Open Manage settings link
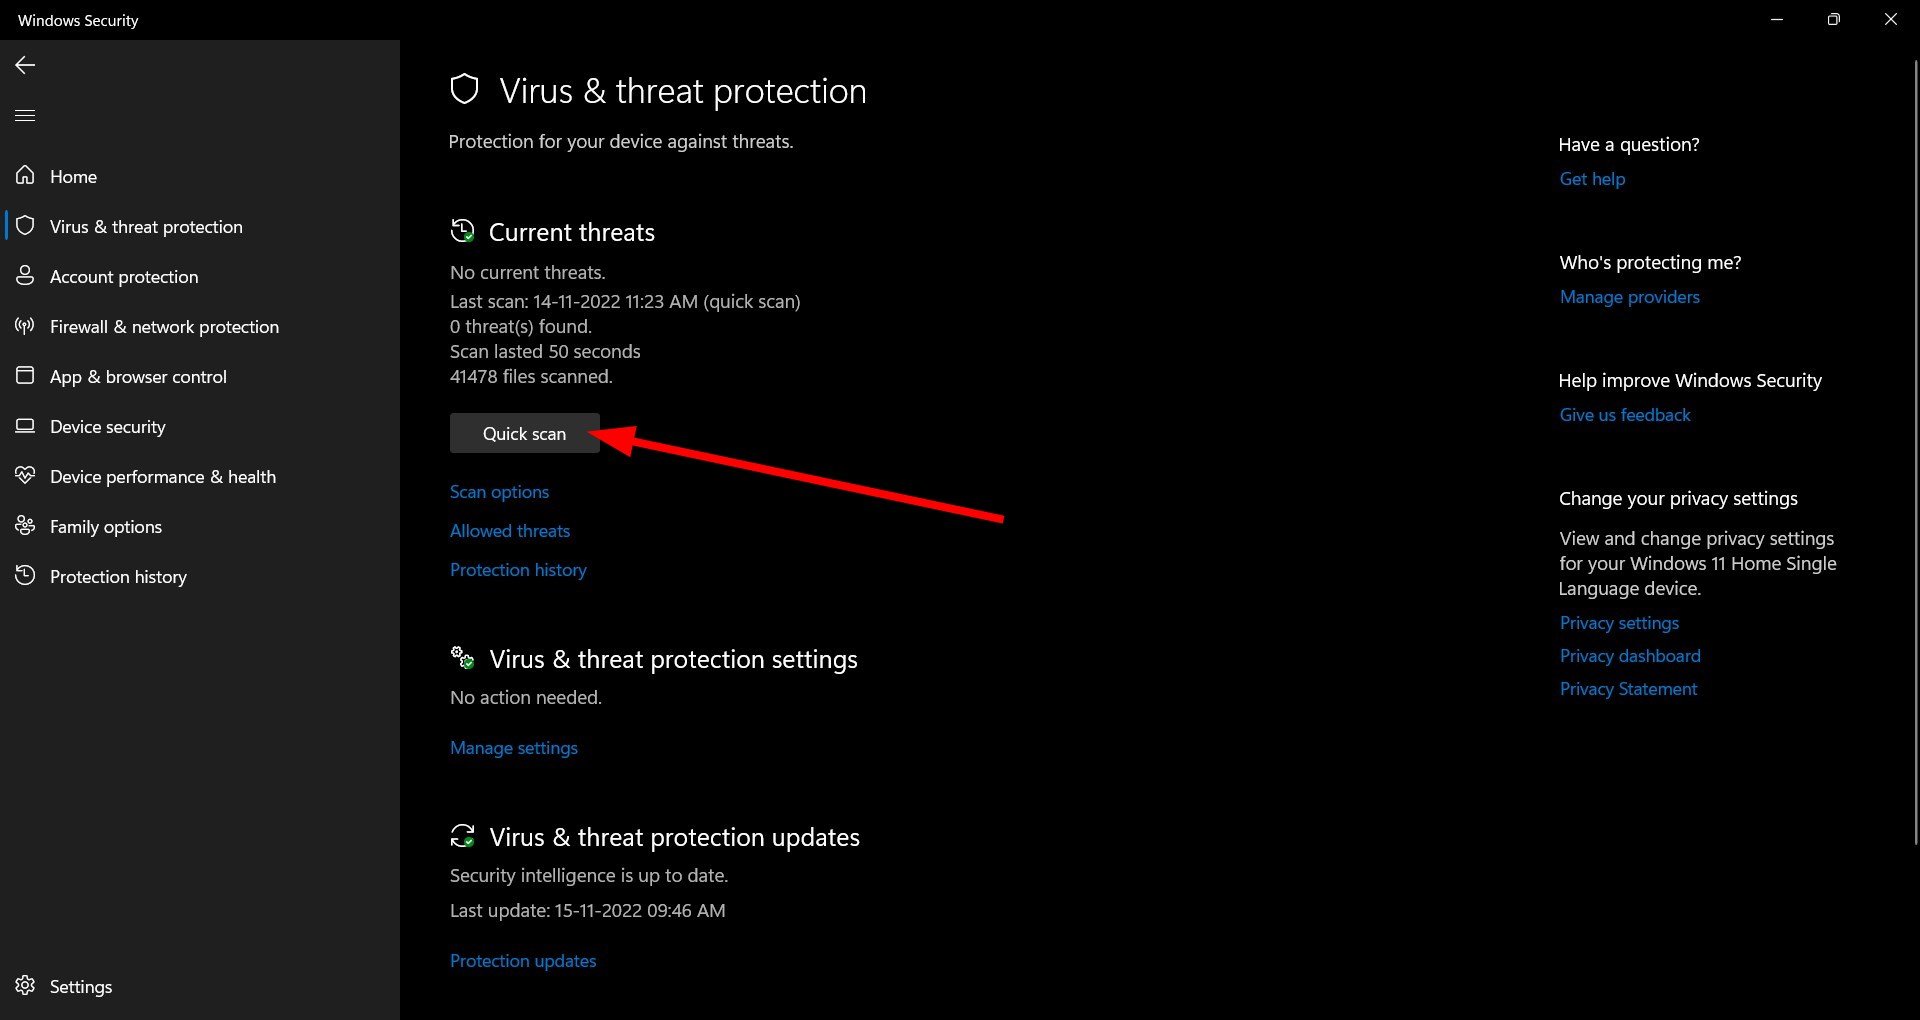The width and height of the screenshot is (1920, 1020). 514,748
